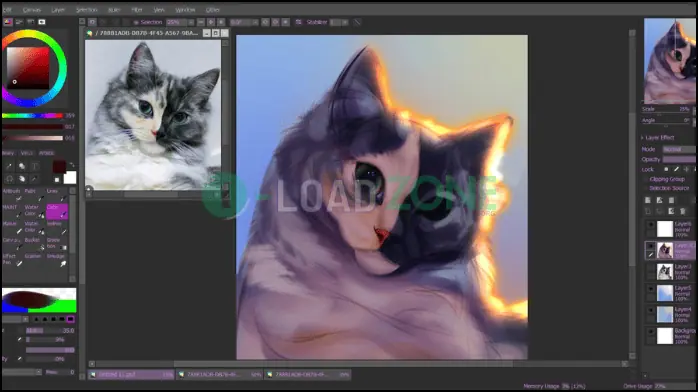Click the cat reference image window
Screen dimensions: 698x392
pos(153,114)
